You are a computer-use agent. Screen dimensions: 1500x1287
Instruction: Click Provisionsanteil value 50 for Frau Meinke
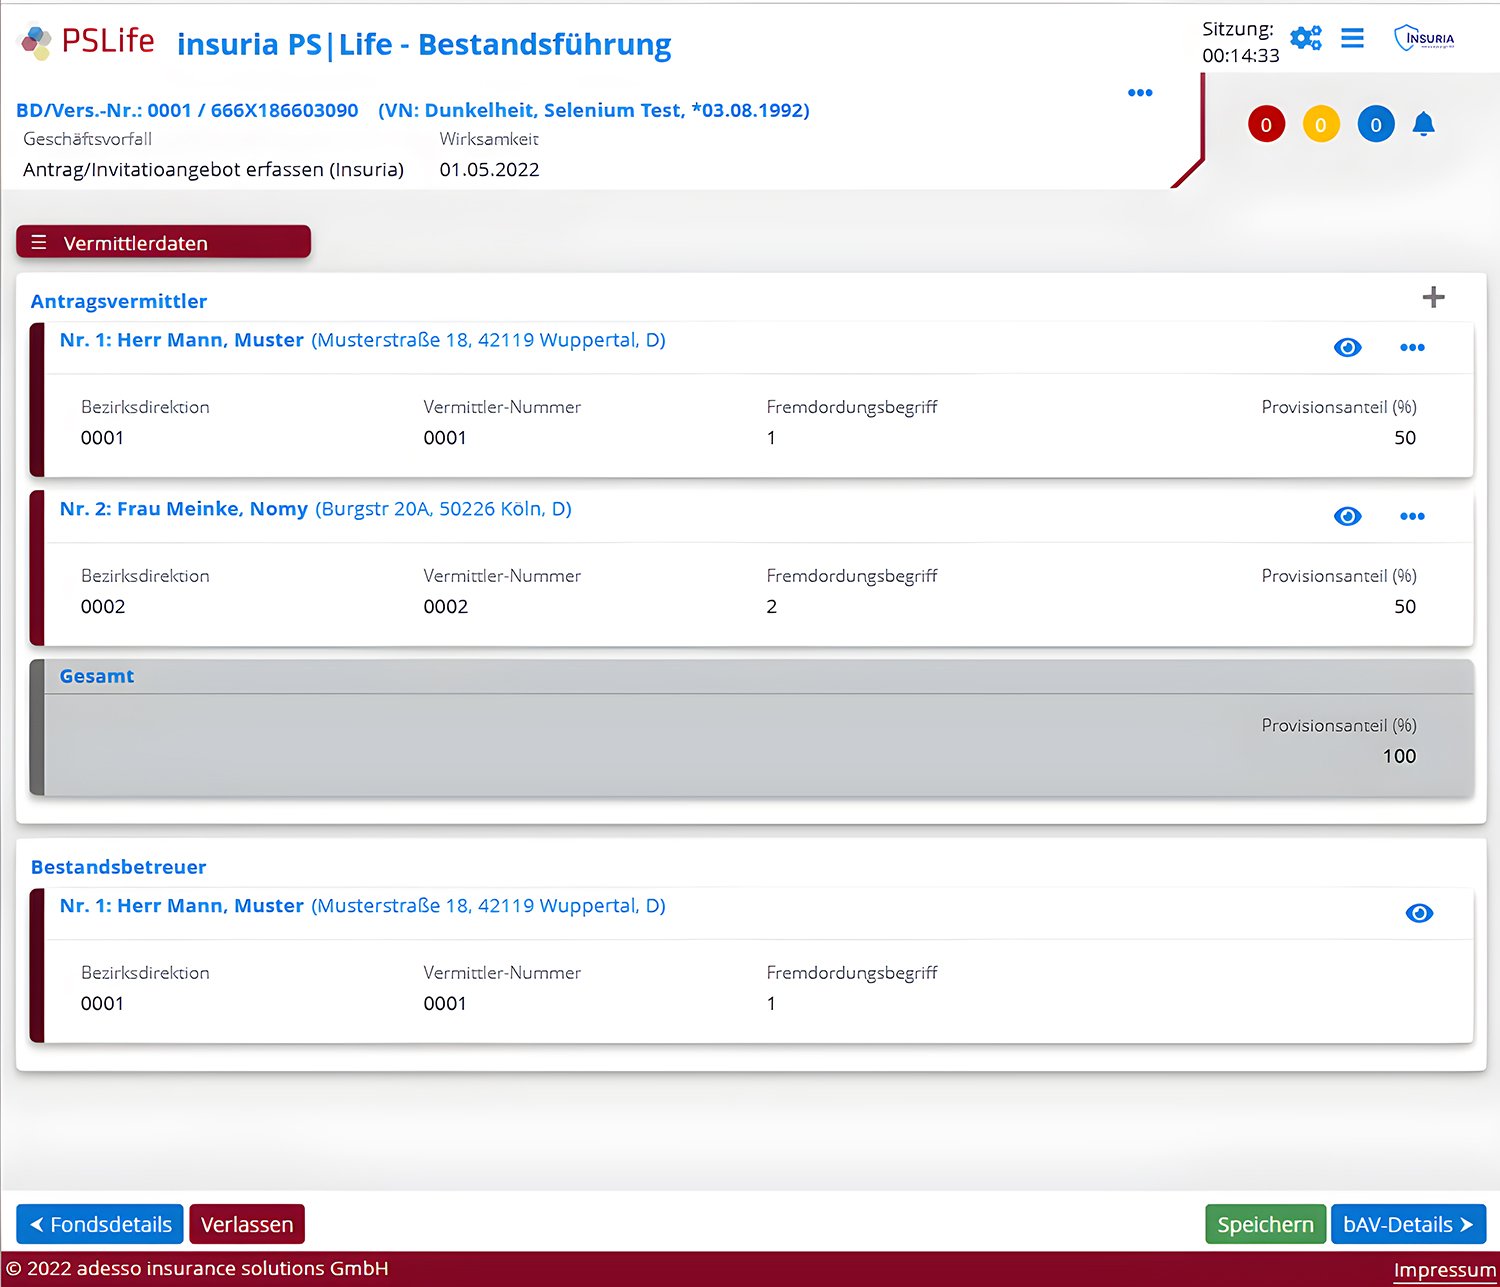pyautogui.click(x=1405, y=606)
